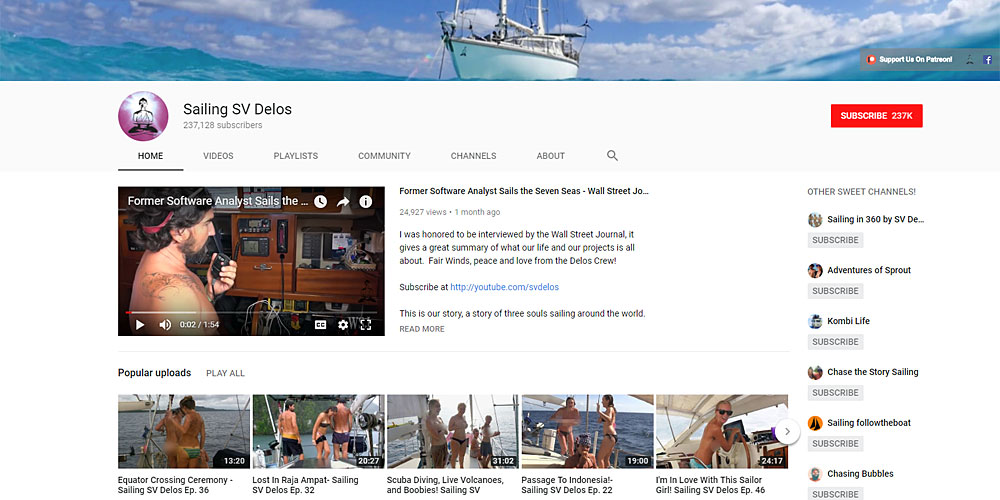
Task: Click the Sailing SV Delos channel avatar
Action: [143, 116]
